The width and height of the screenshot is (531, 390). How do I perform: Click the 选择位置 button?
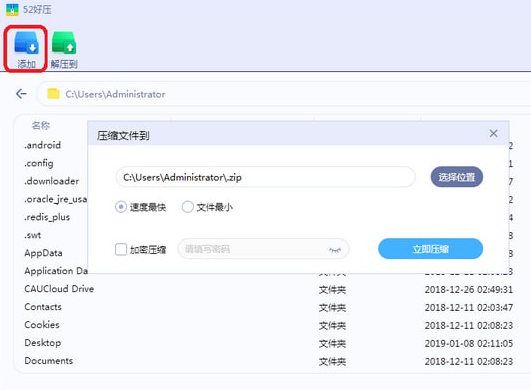pos(456,177)
